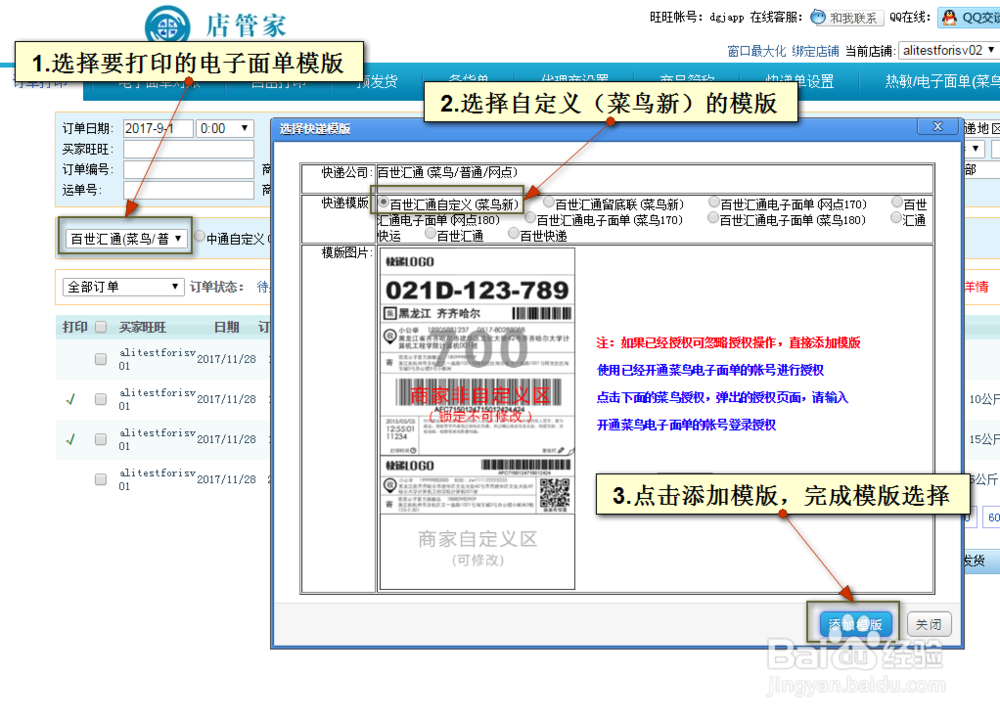Open the 百世汇通(菜鸟/普 template dropdown

pyautogui.click(x=126, y=239)
